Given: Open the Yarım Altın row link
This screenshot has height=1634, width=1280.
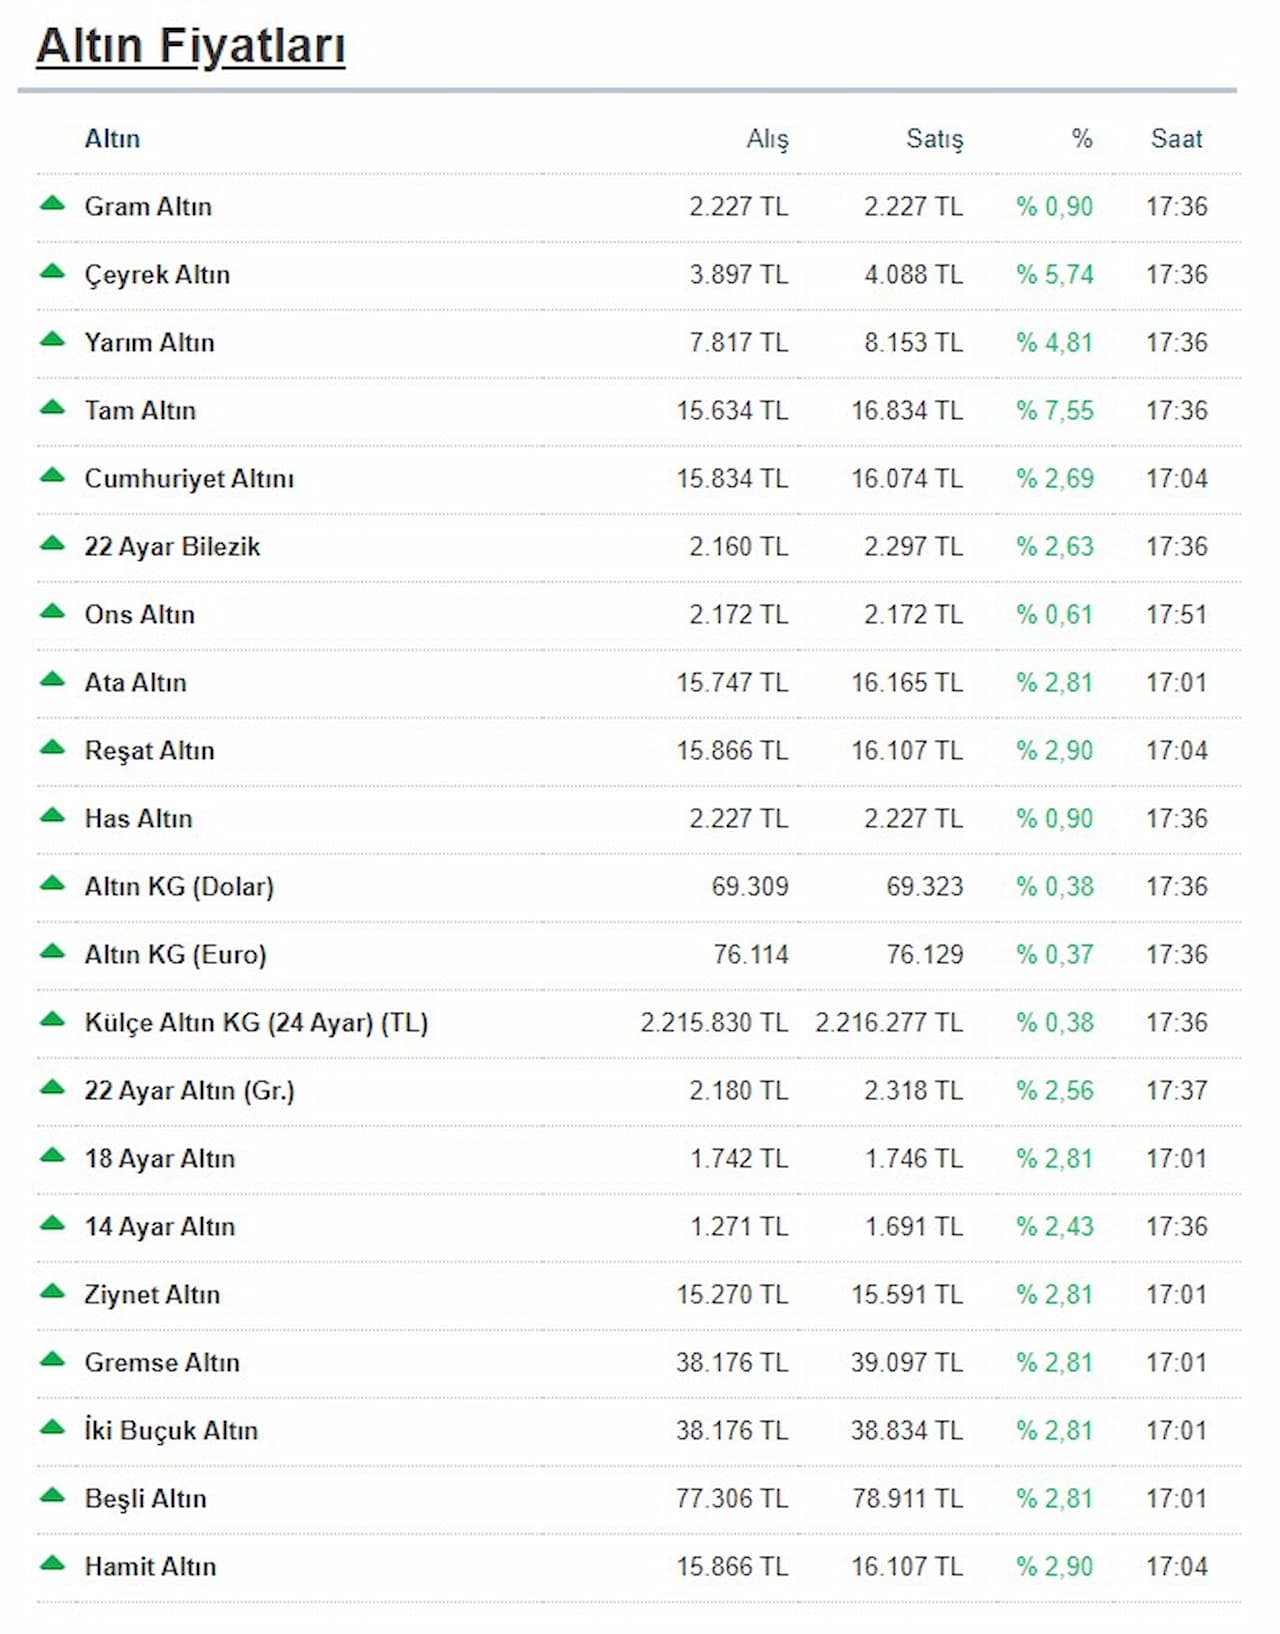Looking at the screenshot, I should 149,342.
